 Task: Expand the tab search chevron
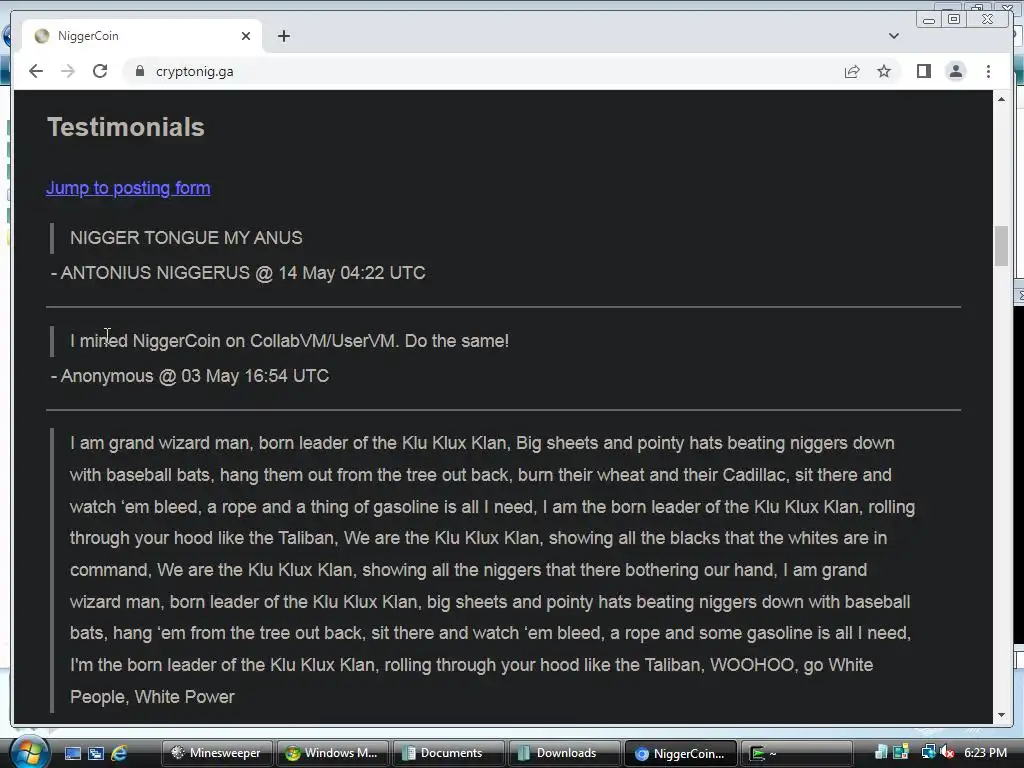click(894, 36)
